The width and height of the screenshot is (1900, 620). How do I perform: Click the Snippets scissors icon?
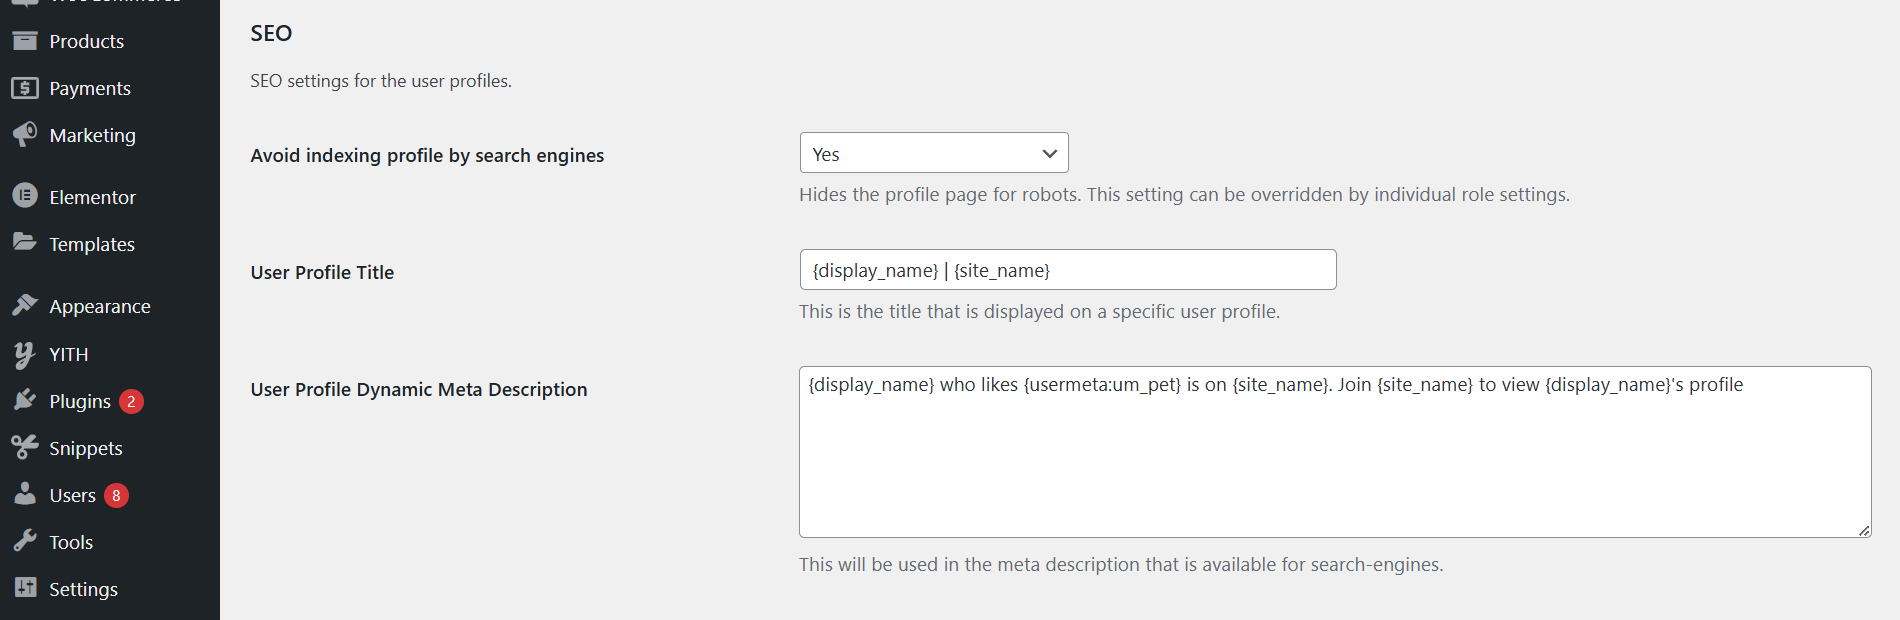(25, 447)
